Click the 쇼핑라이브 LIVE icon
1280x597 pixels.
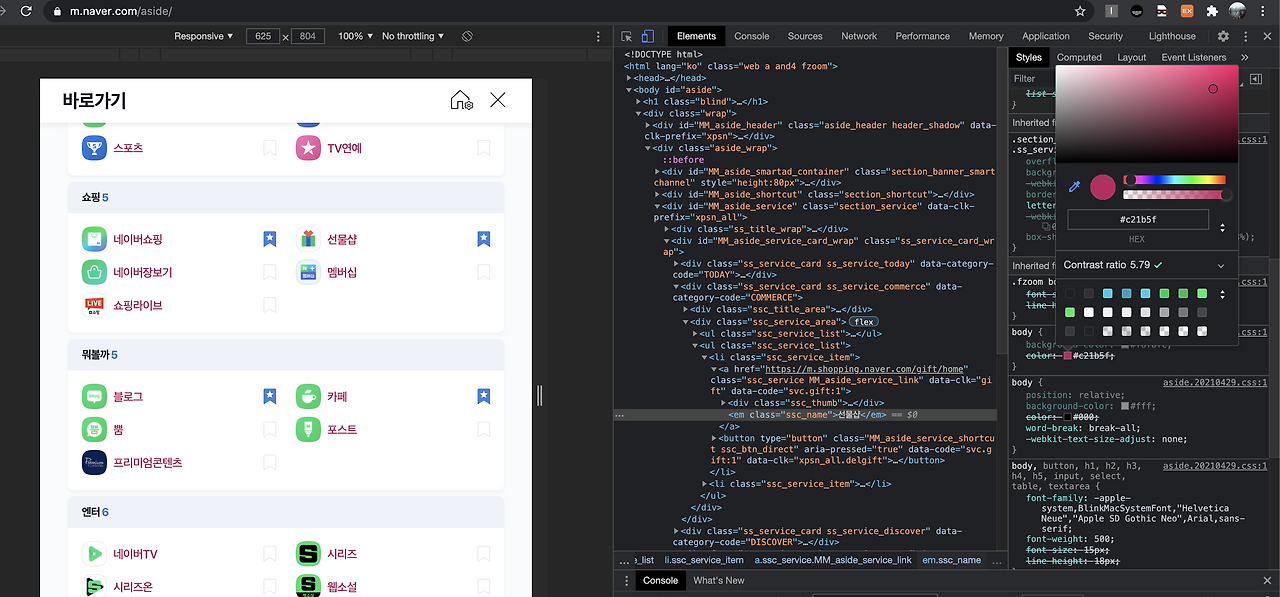point(94,305)
